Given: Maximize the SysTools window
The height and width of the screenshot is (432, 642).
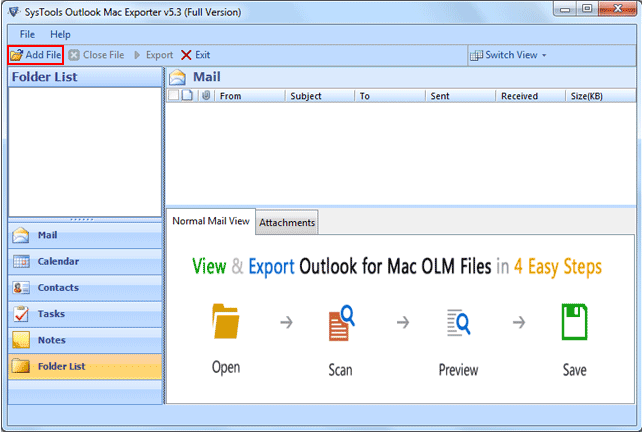Looking at the screenshot, I should [587, 9].
